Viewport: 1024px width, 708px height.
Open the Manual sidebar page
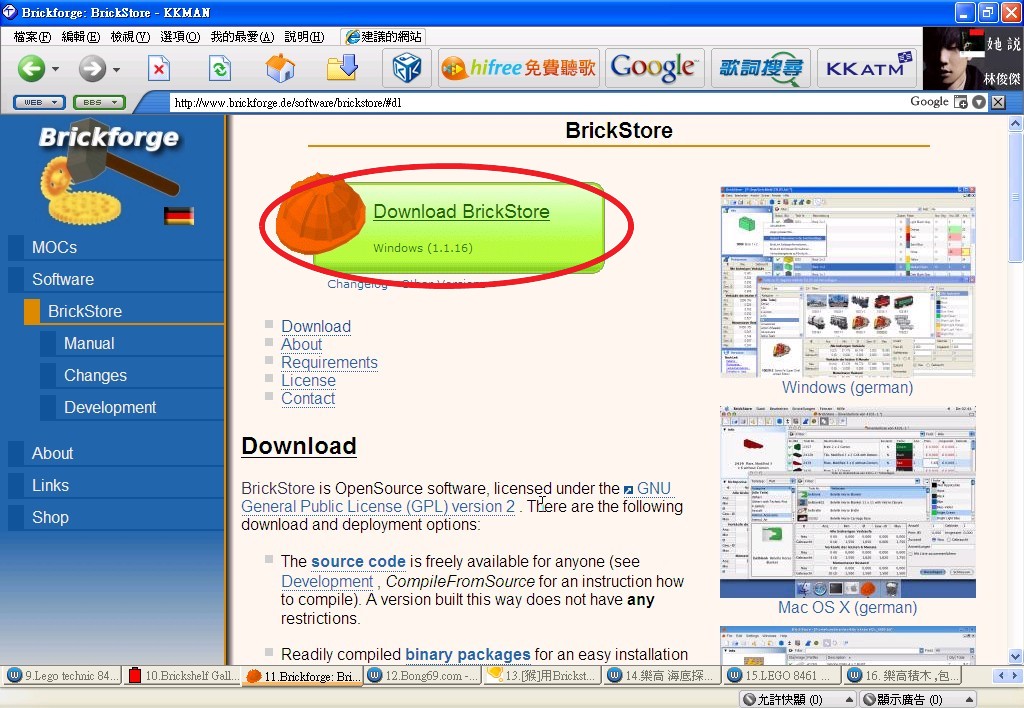(89, 344)
